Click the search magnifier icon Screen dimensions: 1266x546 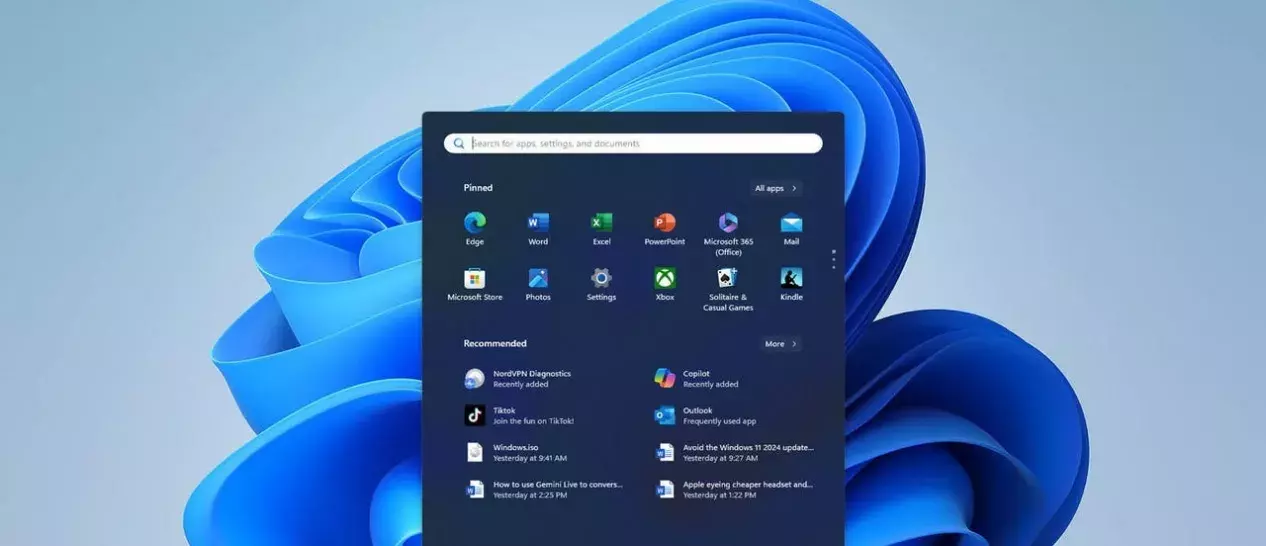pos(458,144)
